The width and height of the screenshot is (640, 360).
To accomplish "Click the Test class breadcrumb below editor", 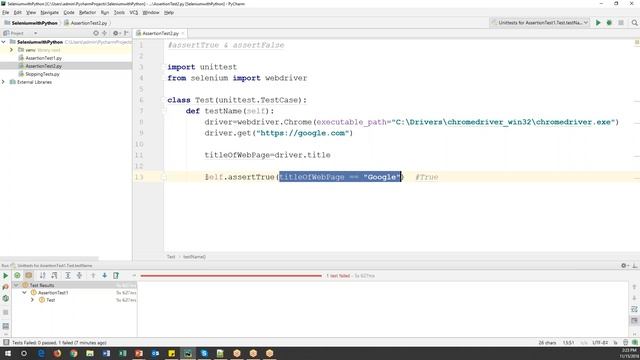I will (x=171, y=257).
